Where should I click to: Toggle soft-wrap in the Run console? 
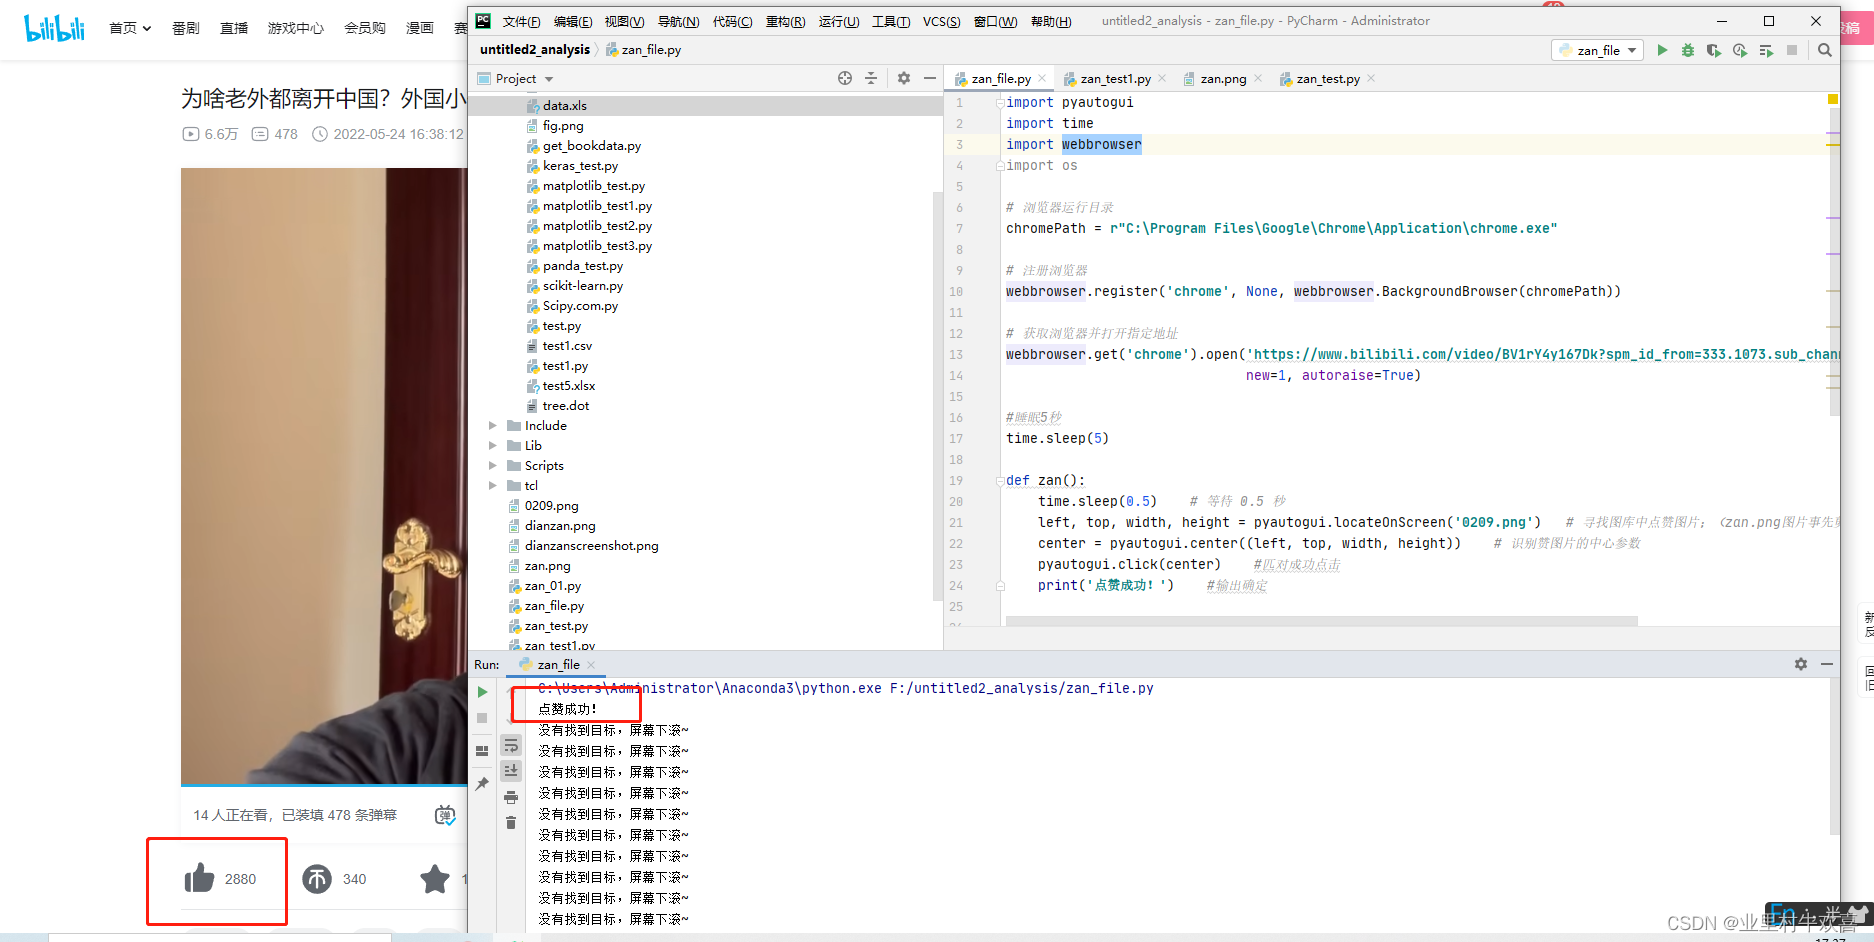coord(511,745)
